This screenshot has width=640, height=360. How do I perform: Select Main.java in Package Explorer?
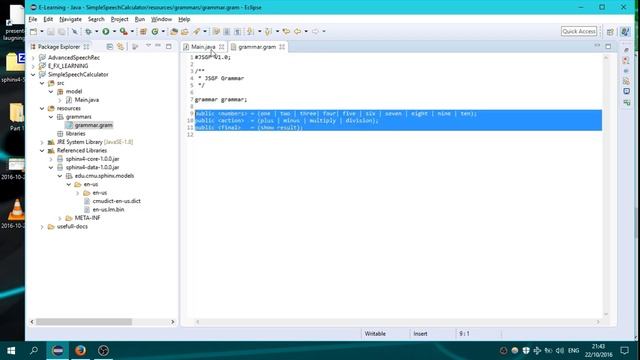tap(87, 100)
